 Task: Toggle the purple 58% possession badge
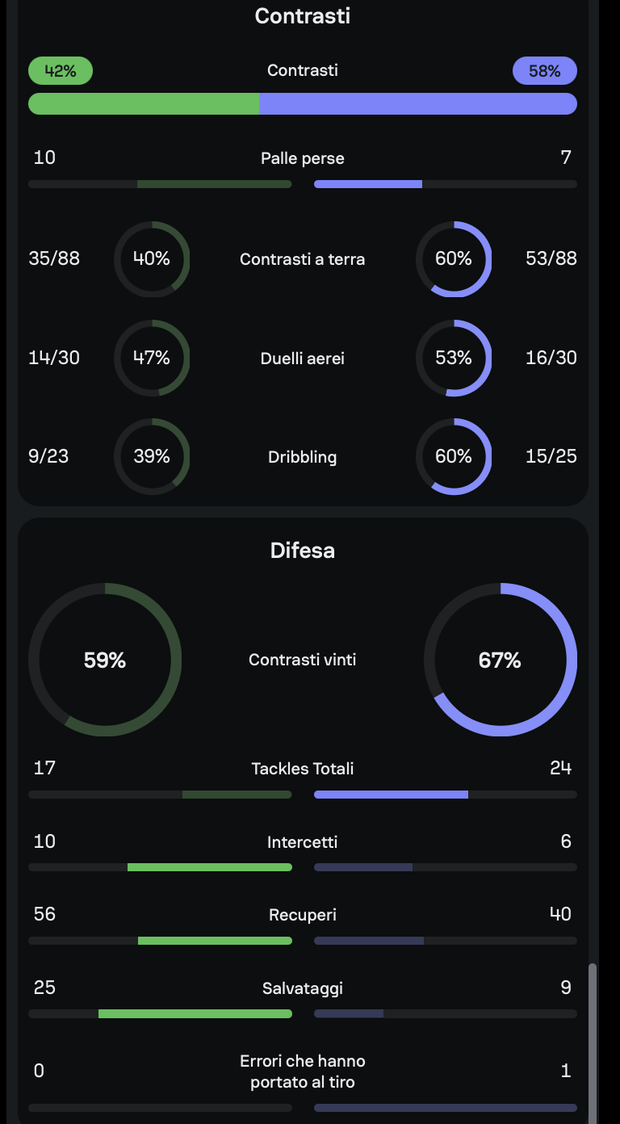[544, 71]
